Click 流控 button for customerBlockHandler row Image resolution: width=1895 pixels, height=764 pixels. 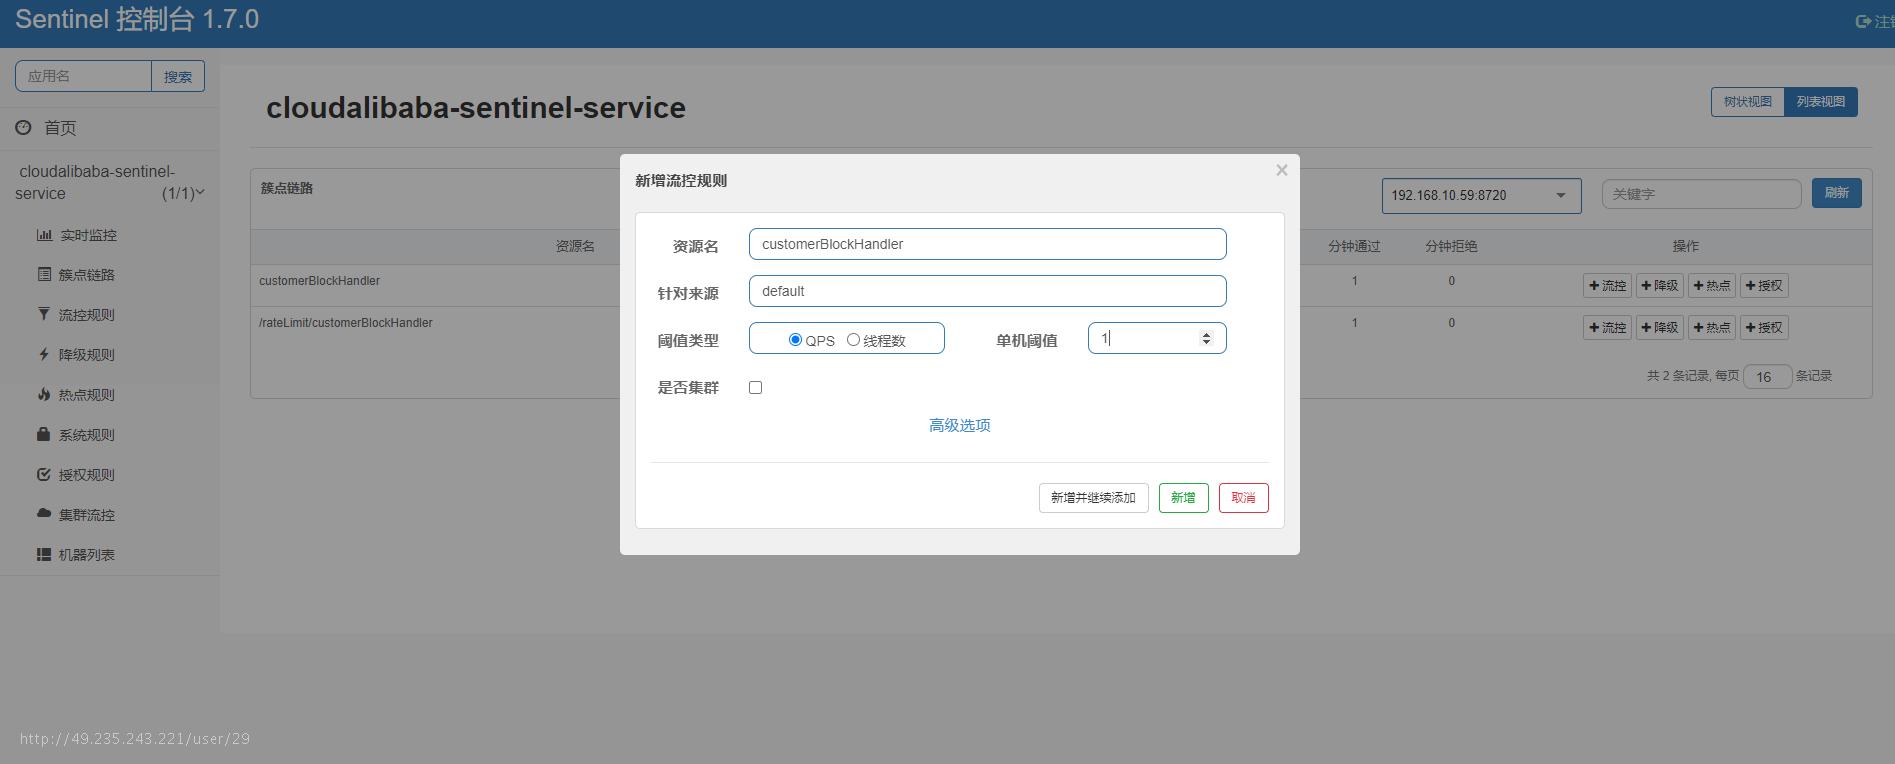coord(1607,286)
